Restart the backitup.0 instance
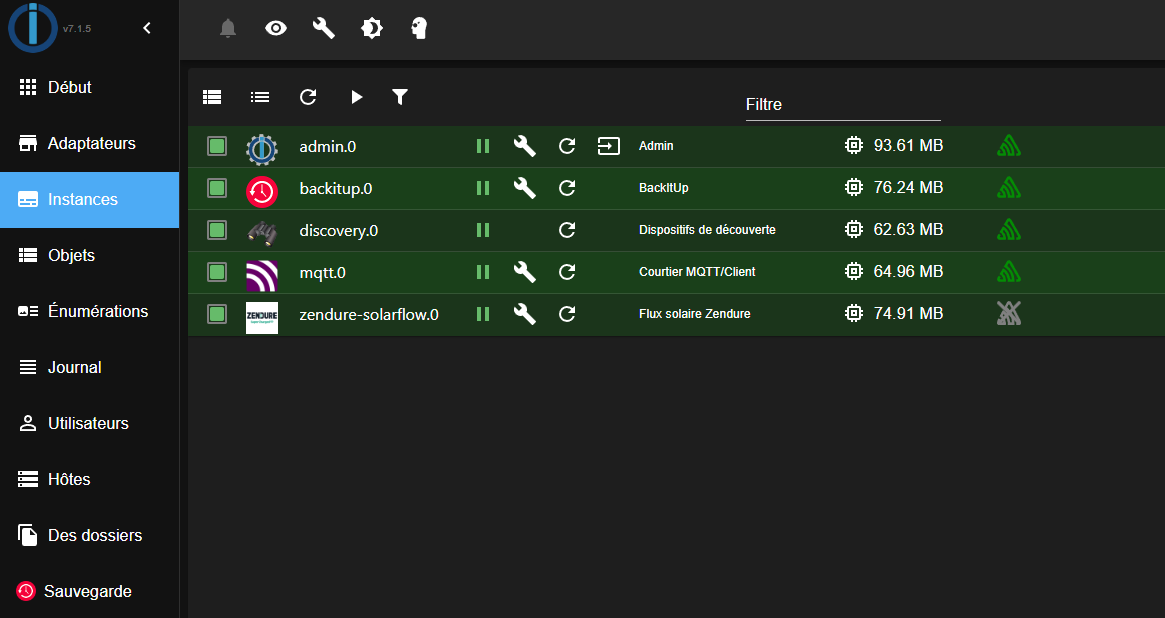1165x618 pixels. click(567, 188)
